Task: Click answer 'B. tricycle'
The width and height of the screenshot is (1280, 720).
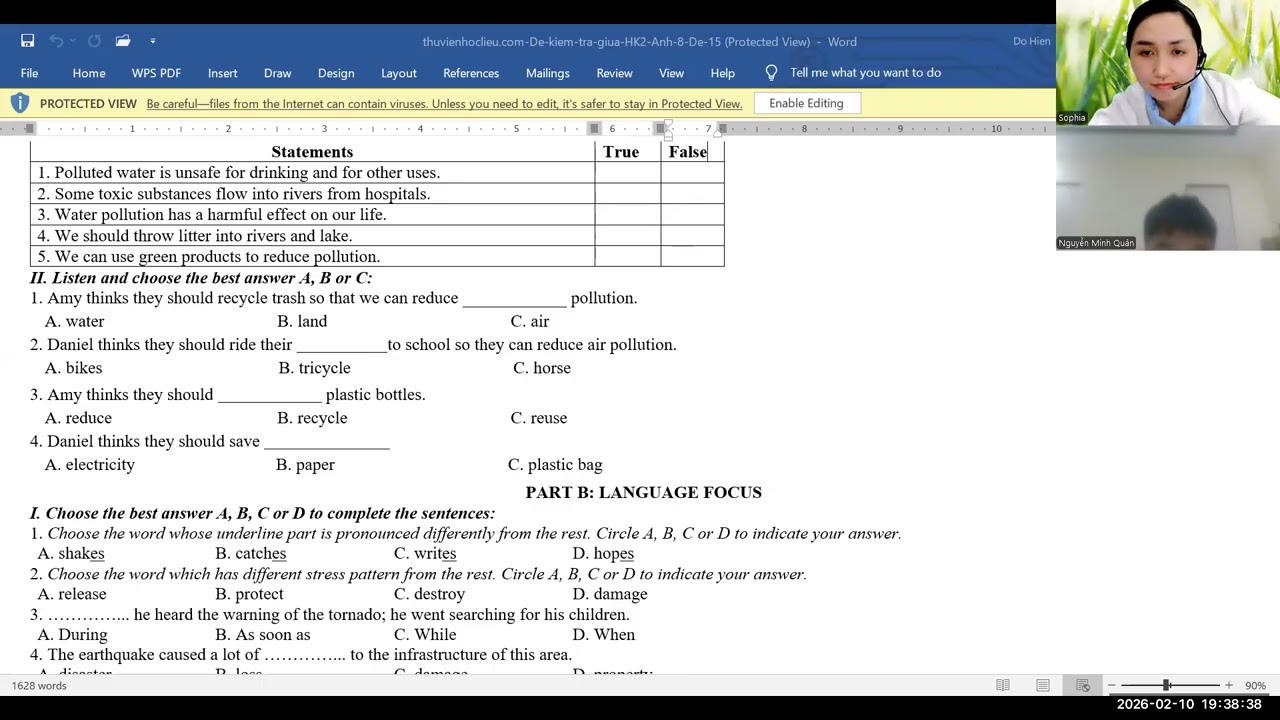Action: (314, 368)
